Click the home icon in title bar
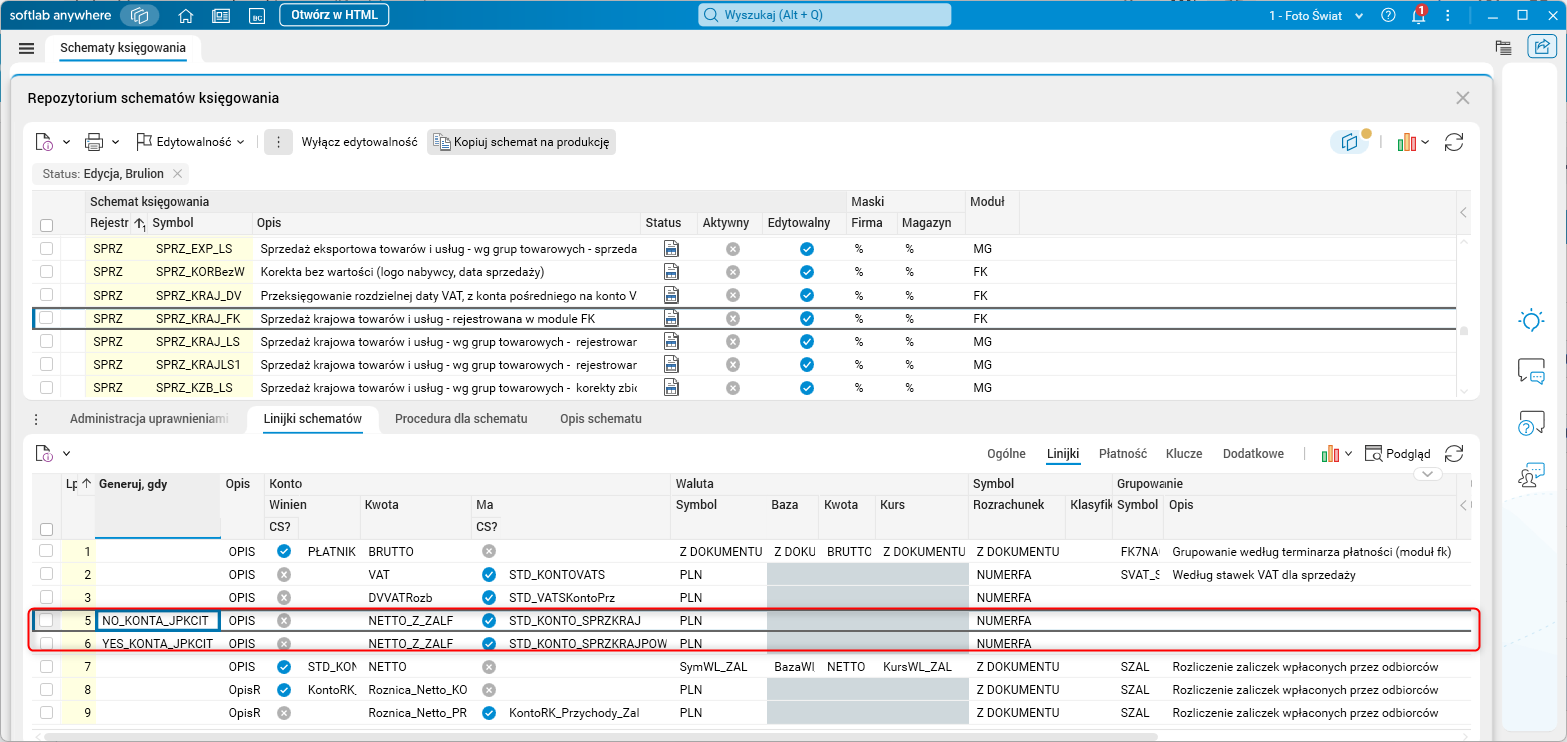Viewport: 1567px width, 742px height. [185, 16]
